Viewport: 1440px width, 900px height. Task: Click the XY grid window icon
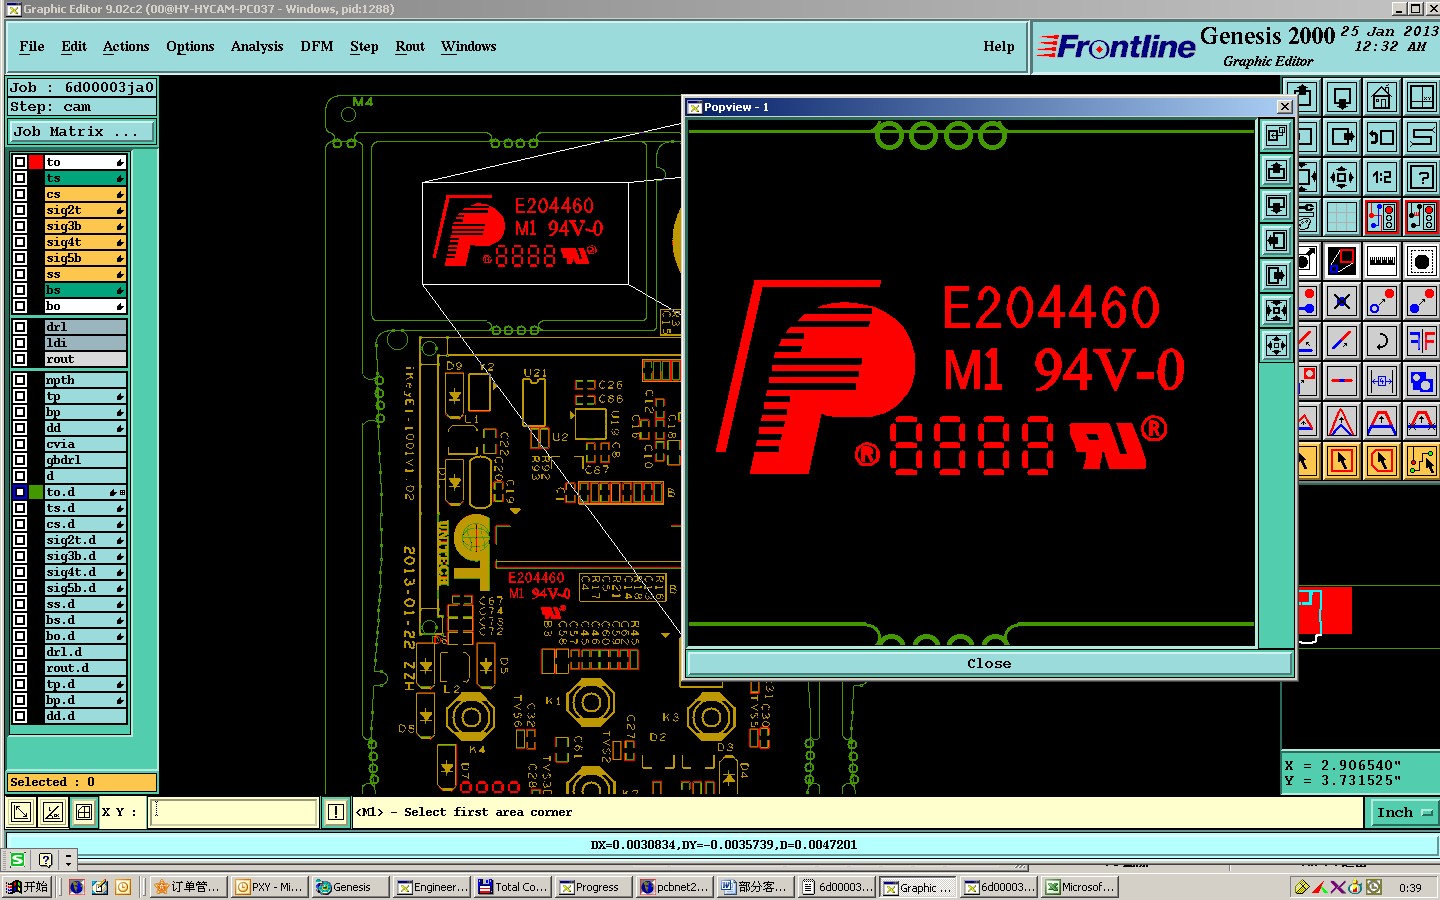[x=1421, y=98]
